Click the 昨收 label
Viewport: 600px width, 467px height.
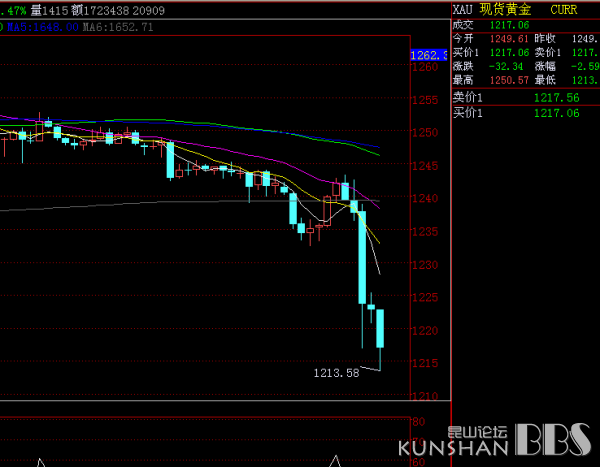(x=545, y=39)
